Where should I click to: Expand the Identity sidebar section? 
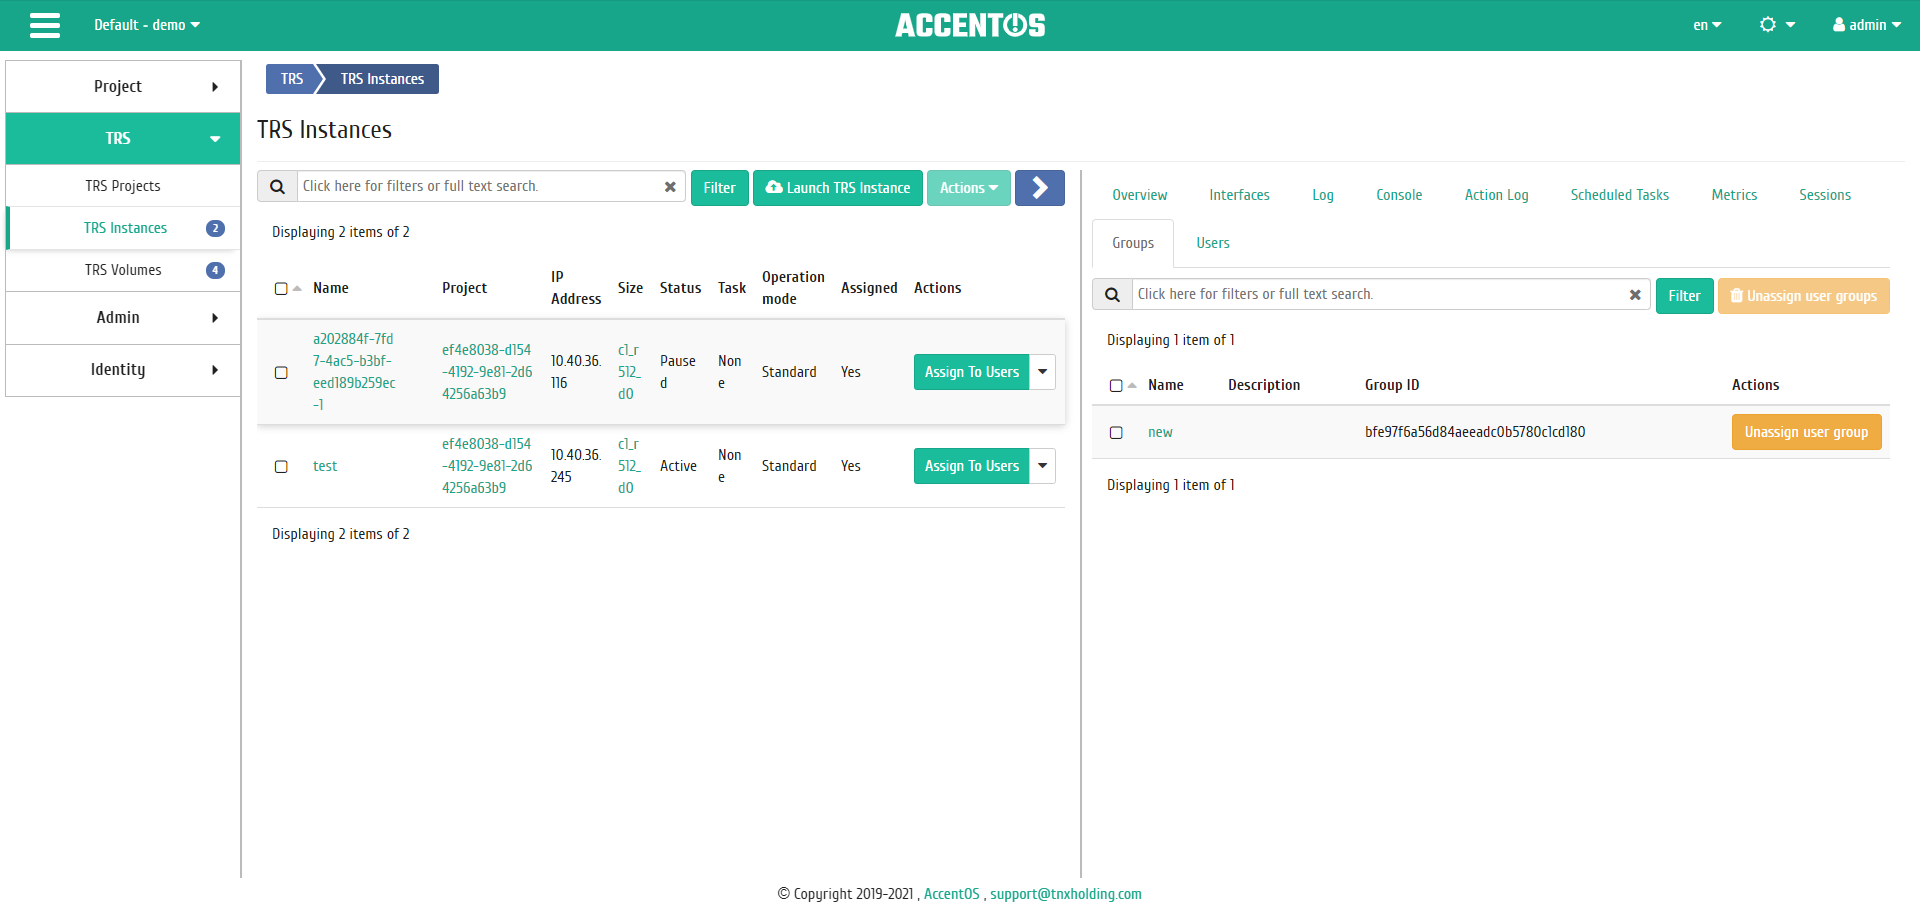pos(123,369)
